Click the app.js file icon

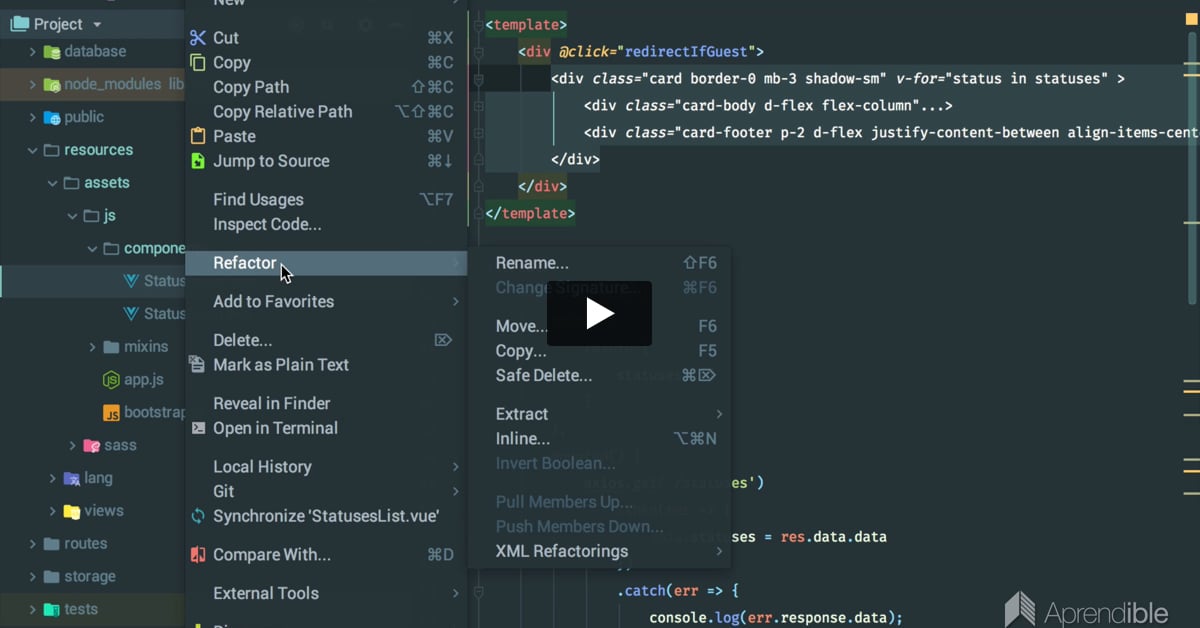(x=112, y=380)
